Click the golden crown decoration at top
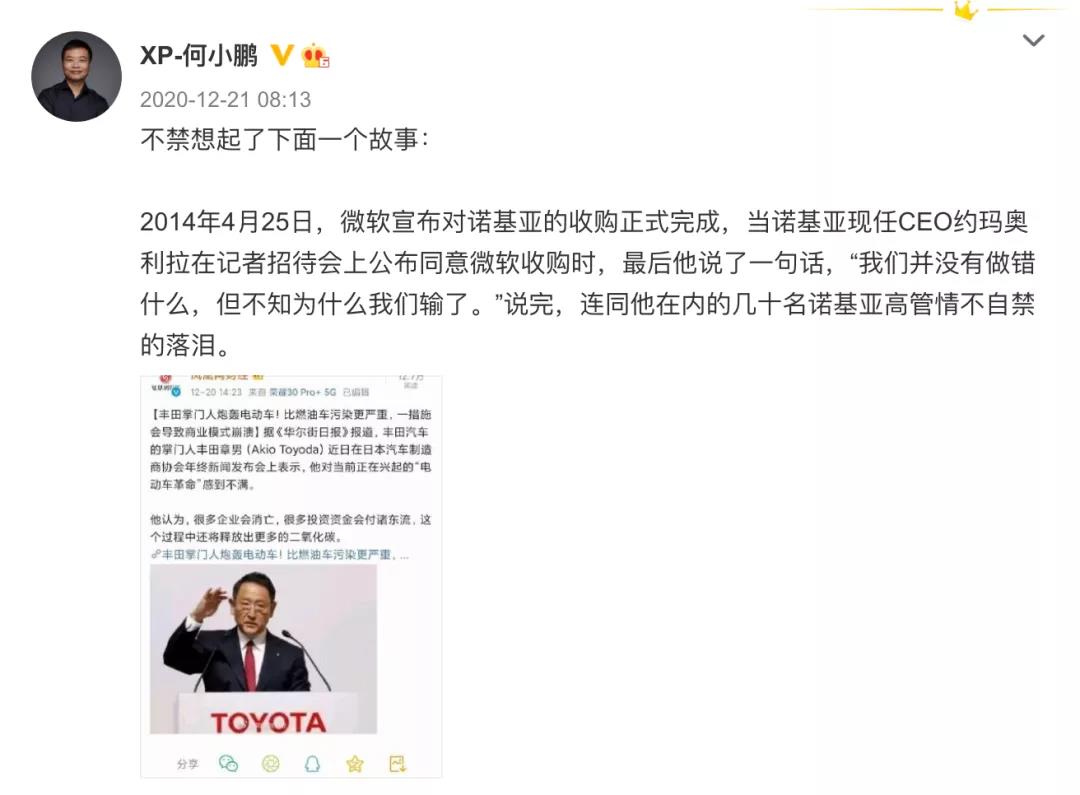 point(966,10)
